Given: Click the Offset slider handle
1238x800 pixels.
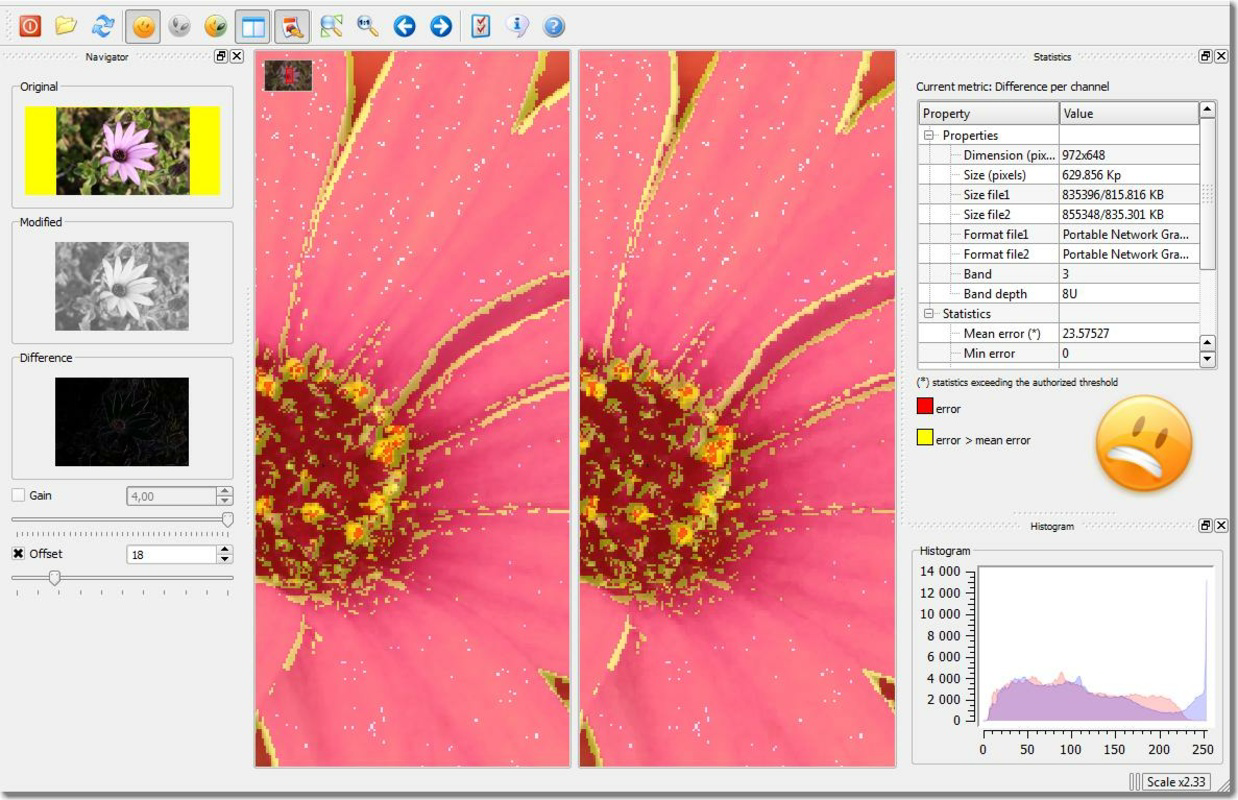Looking at the screenshot, I should pyautogui.click(x=55, y=577).
